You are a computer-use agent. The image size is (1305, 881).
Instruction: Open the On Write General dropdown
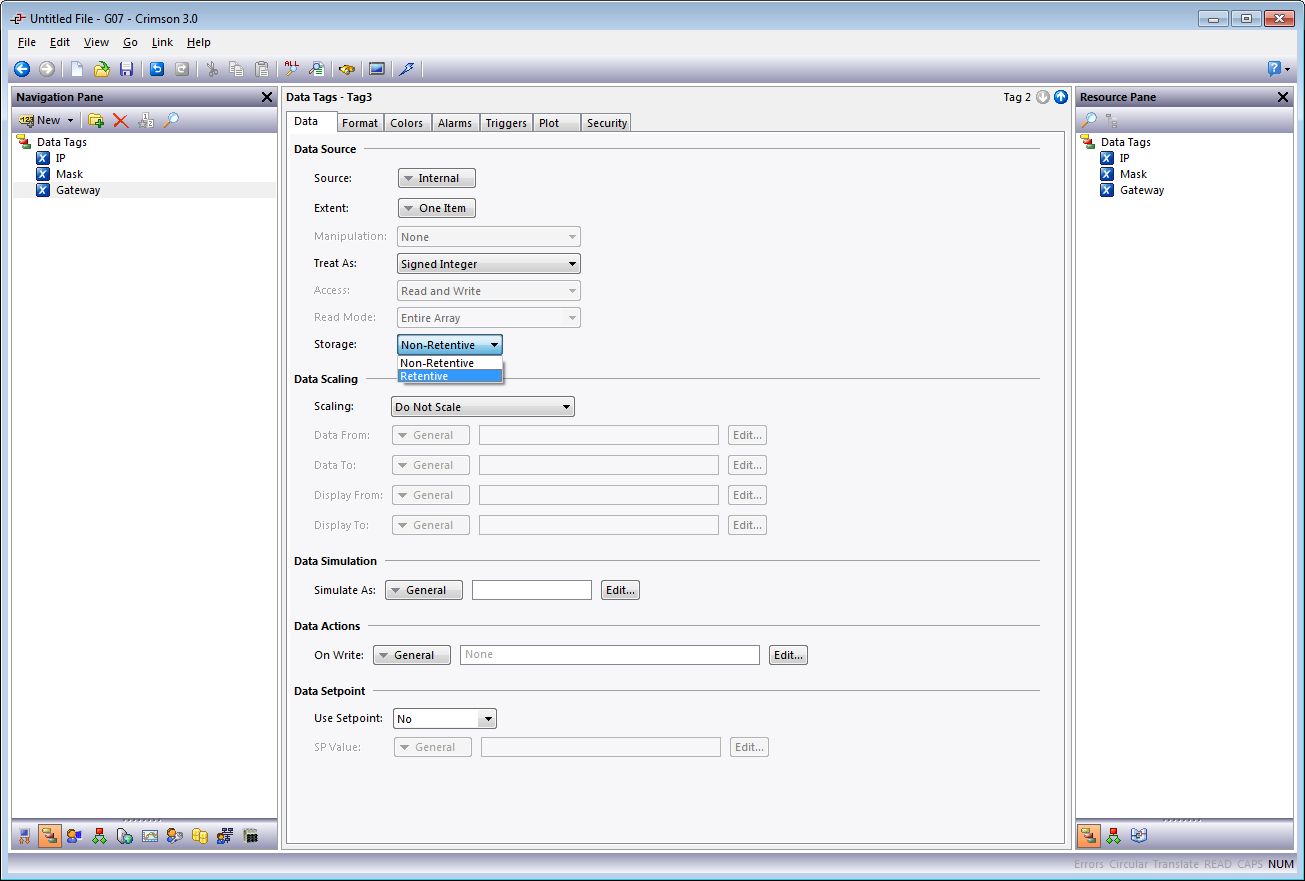[x=412, y=655]
